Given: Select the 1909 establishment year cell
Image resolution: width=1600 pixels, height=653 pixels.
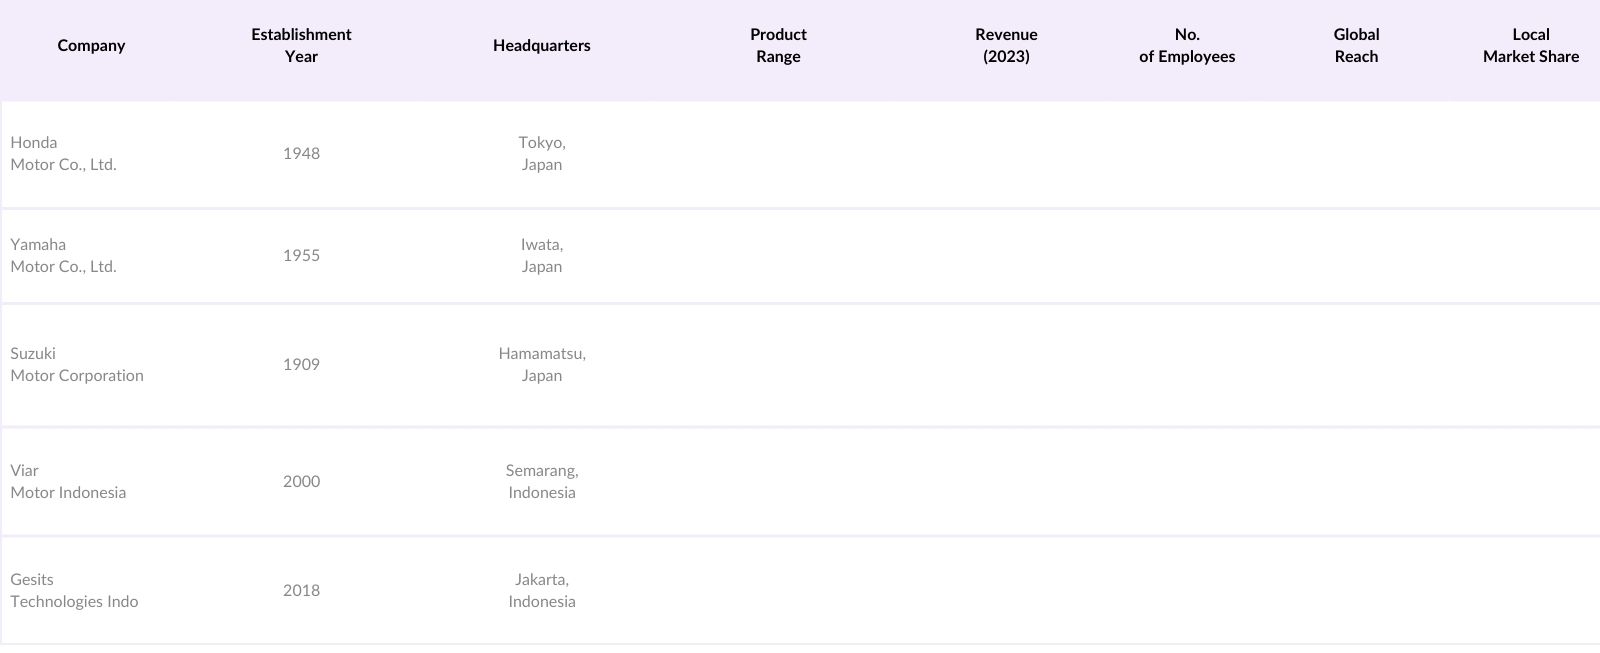Looking at the screenshot, I should (x=301, y=365).
